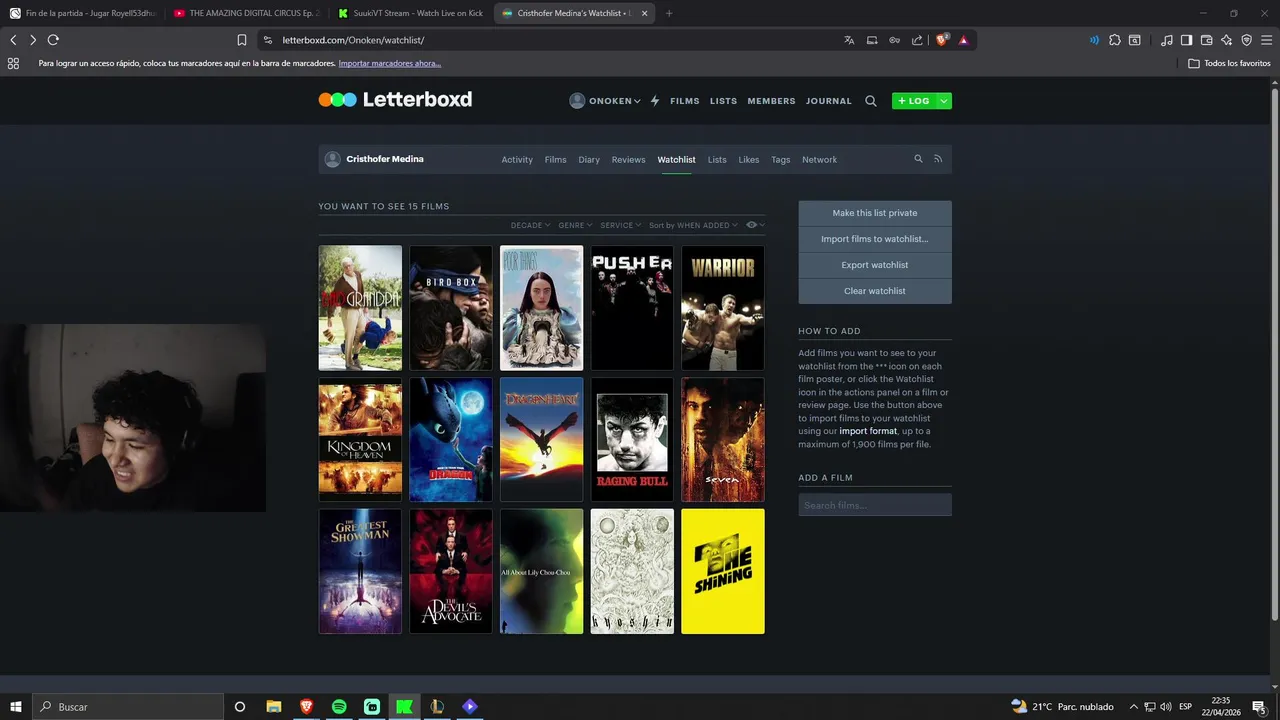The image size is (1280, 720).
Task: Switch to the profile Reviews tab
Action: click(628, 160)
